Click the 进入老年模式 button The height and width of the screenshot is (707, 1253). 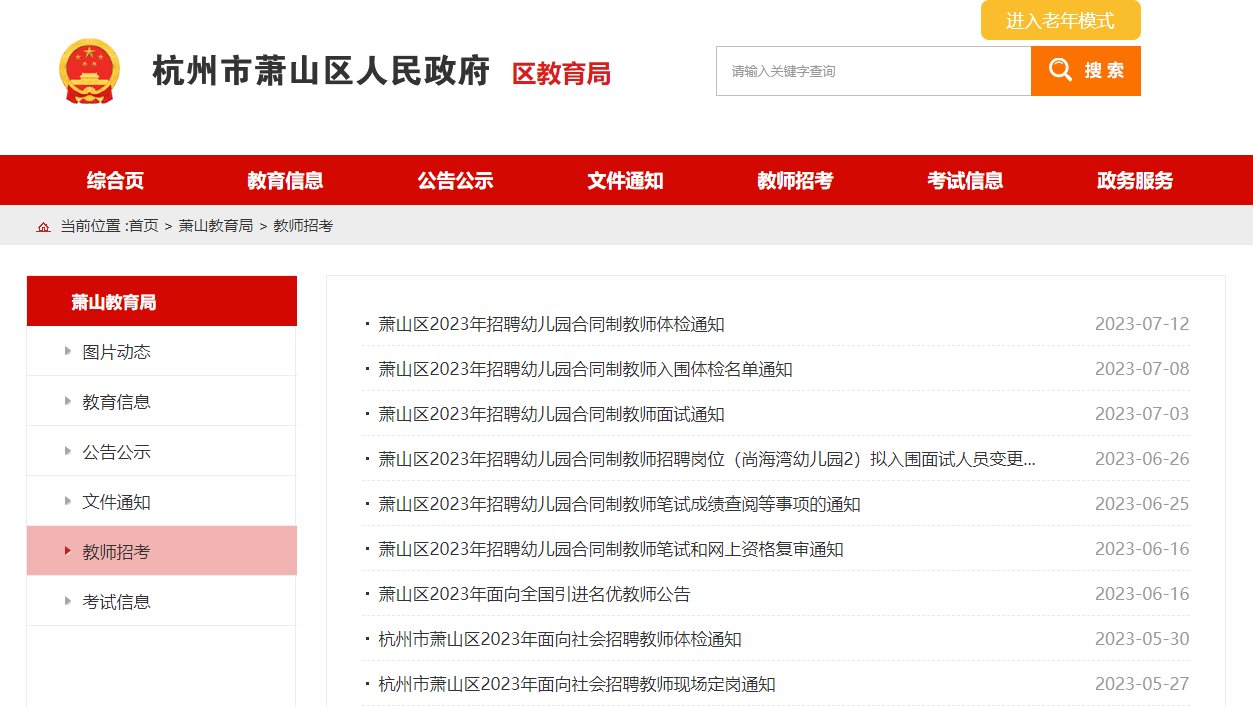pyautogui.click(x=1060, y=20)
